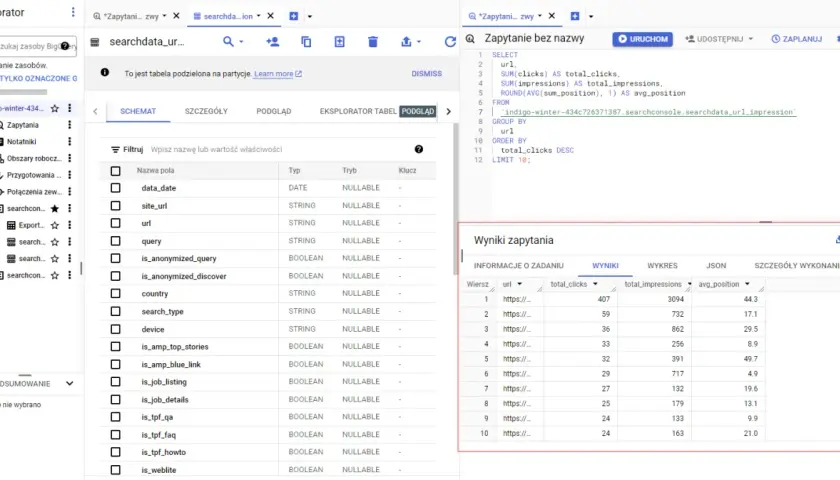This screenshot has height=480, width=840.
Task: Switch to PODGLĄD tab
Action: (x=274, y=111)
